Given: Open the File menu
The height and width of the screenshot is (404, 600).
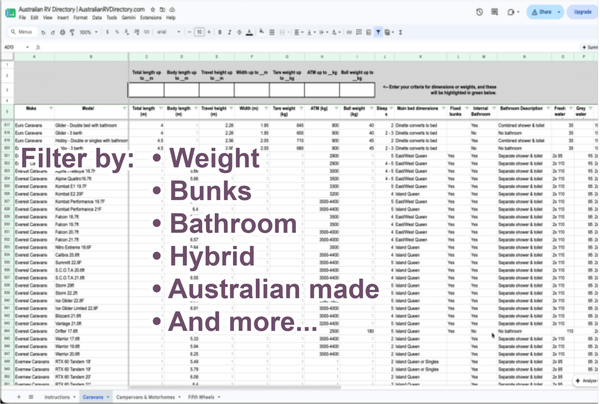Looking at the screenshot, I should click(22, 18).
